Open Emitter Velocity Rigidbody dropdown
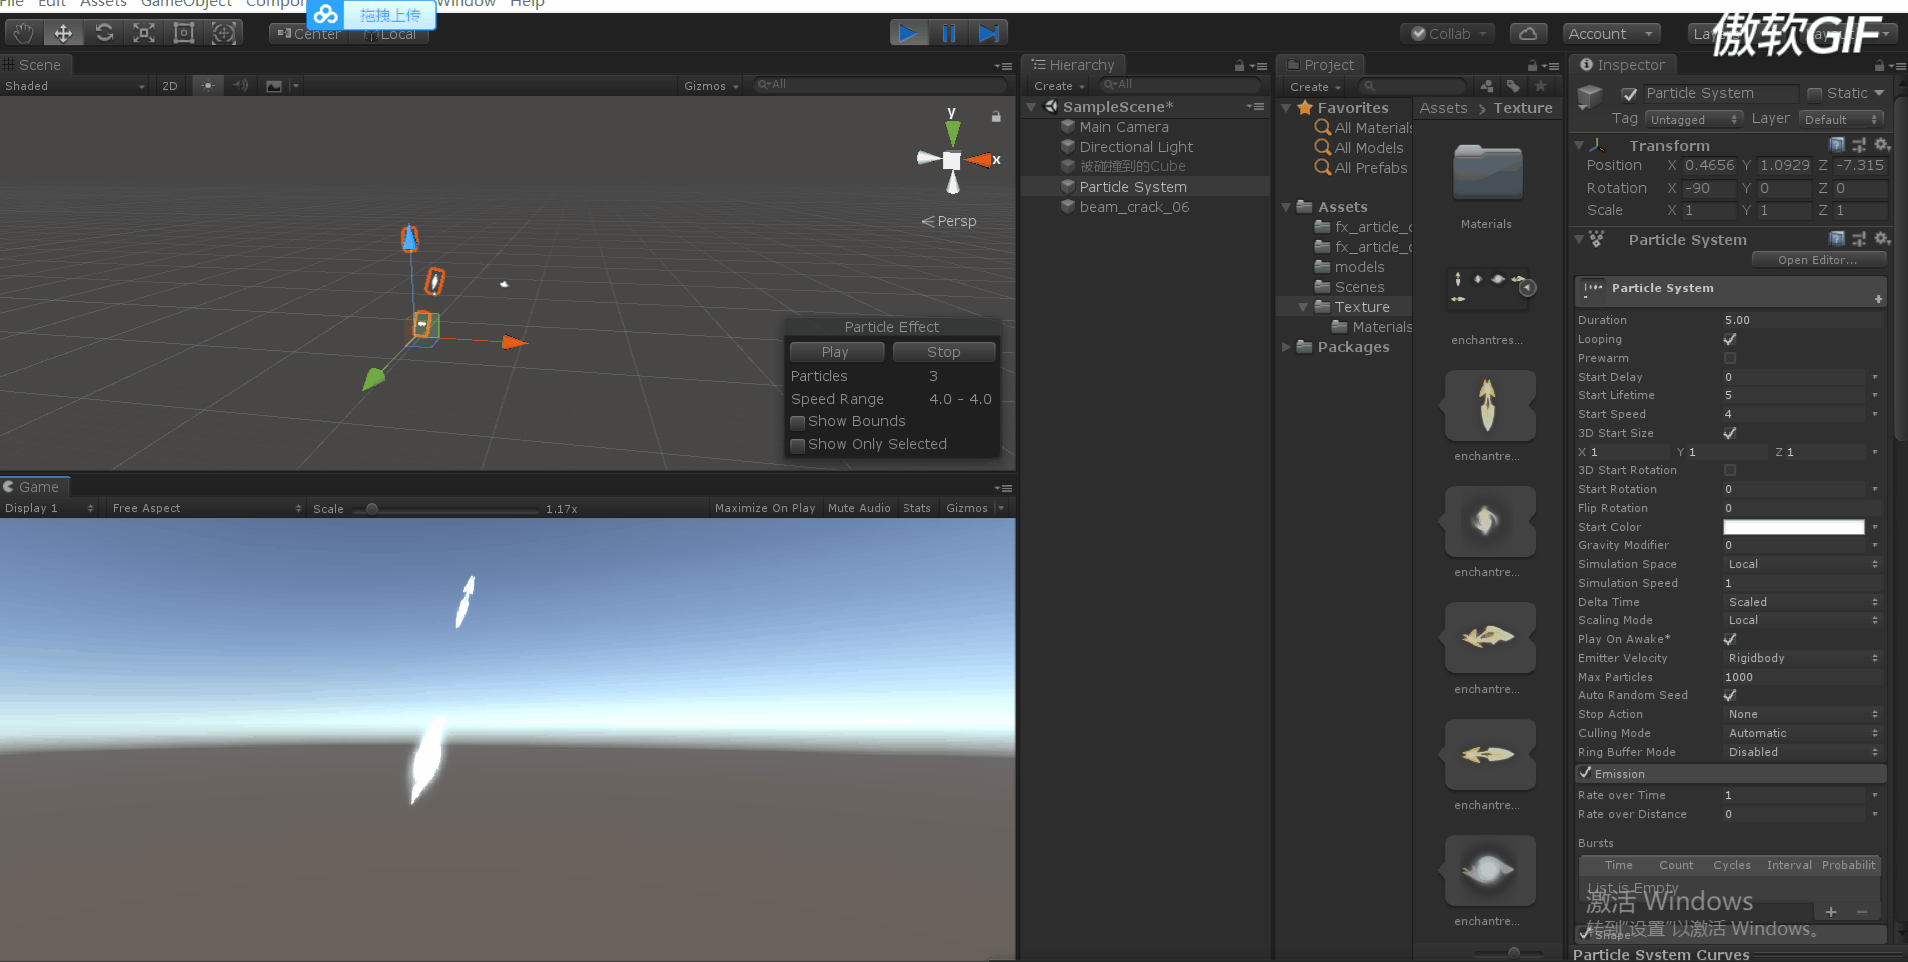 1802,658
